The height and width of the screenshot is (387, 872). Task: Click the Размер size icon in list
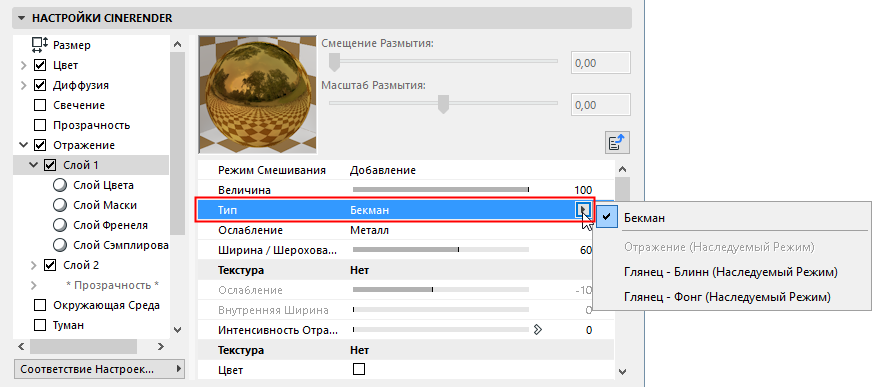click(39, 45)
